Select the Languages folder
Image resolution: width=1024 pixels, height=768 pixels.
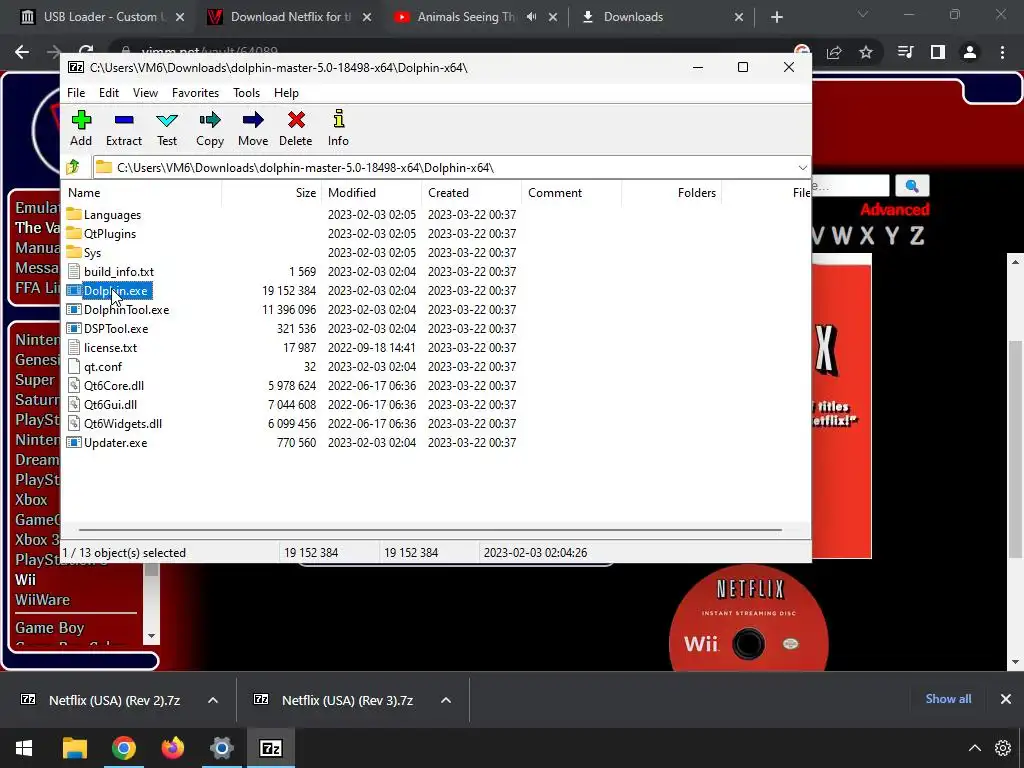[x=112, y=215]
